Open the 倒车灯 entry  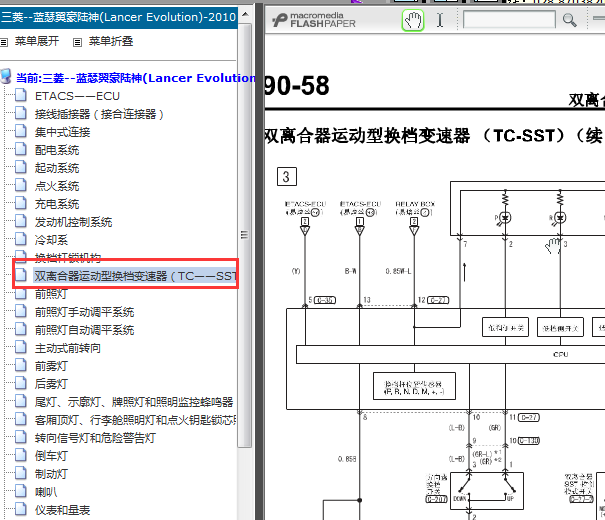coord(51,456)
